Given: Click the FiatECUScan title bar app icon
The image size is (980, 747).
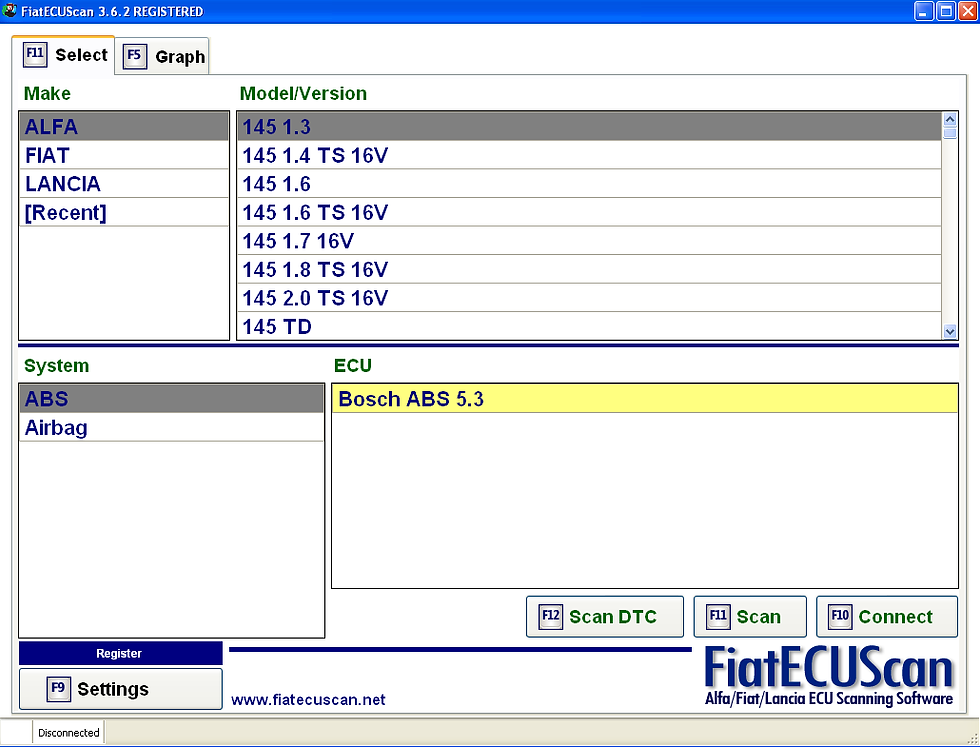Looking at the screenshot, I should (x=9, y=11).
